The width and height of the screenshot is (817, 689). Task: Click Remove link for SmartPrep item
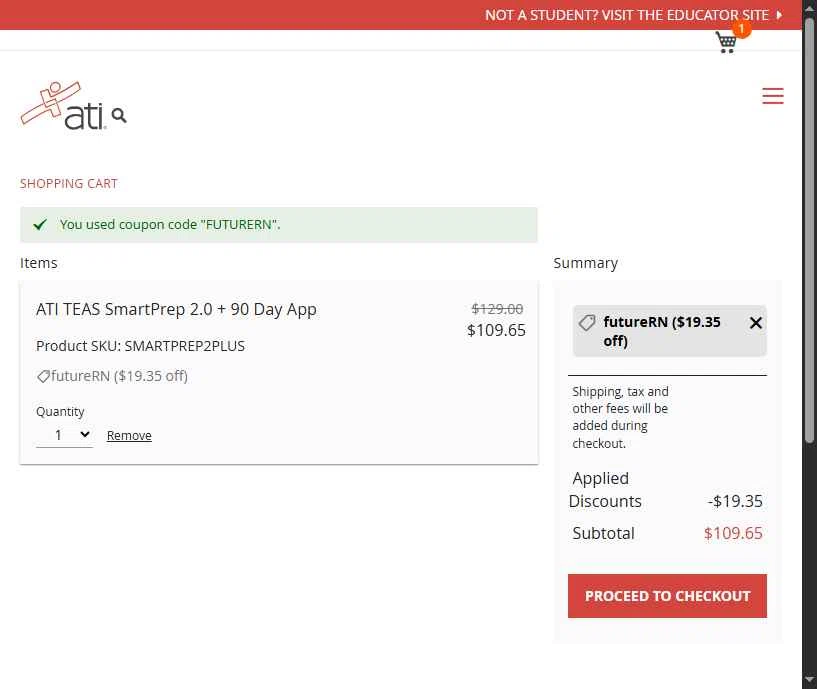(x=129, y=435)
